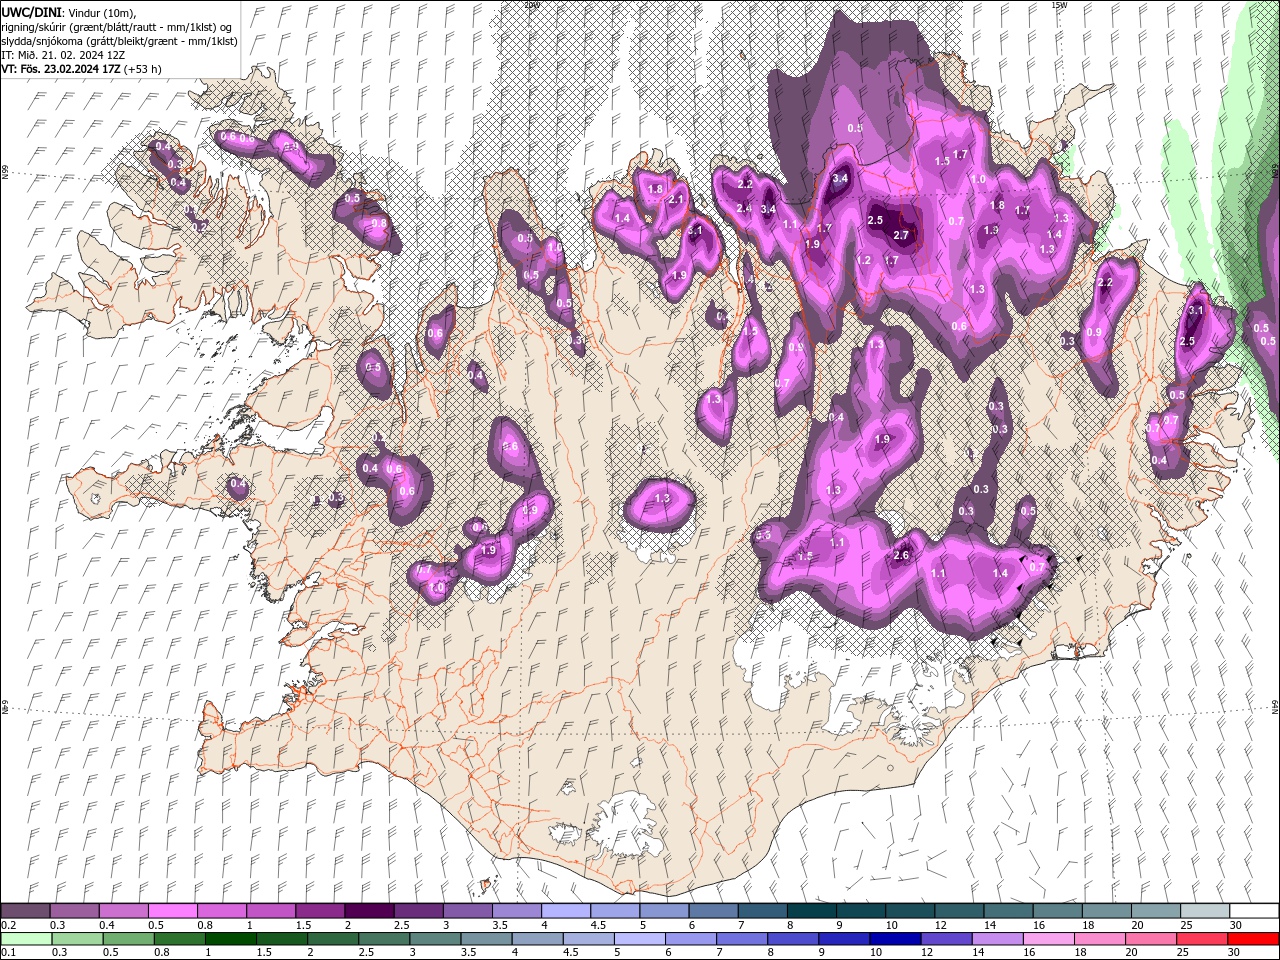Pick the 8 swatch in the lower legend row
This screenshot has width=1280, height=960.
[793, 938]
